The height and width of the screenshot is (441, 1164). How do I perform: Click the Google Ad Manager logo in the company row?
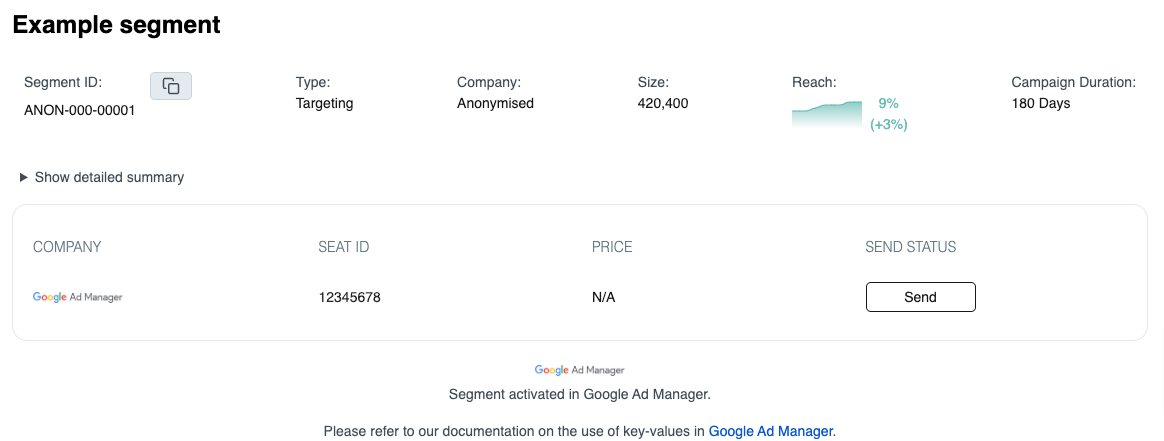(78, 297)
